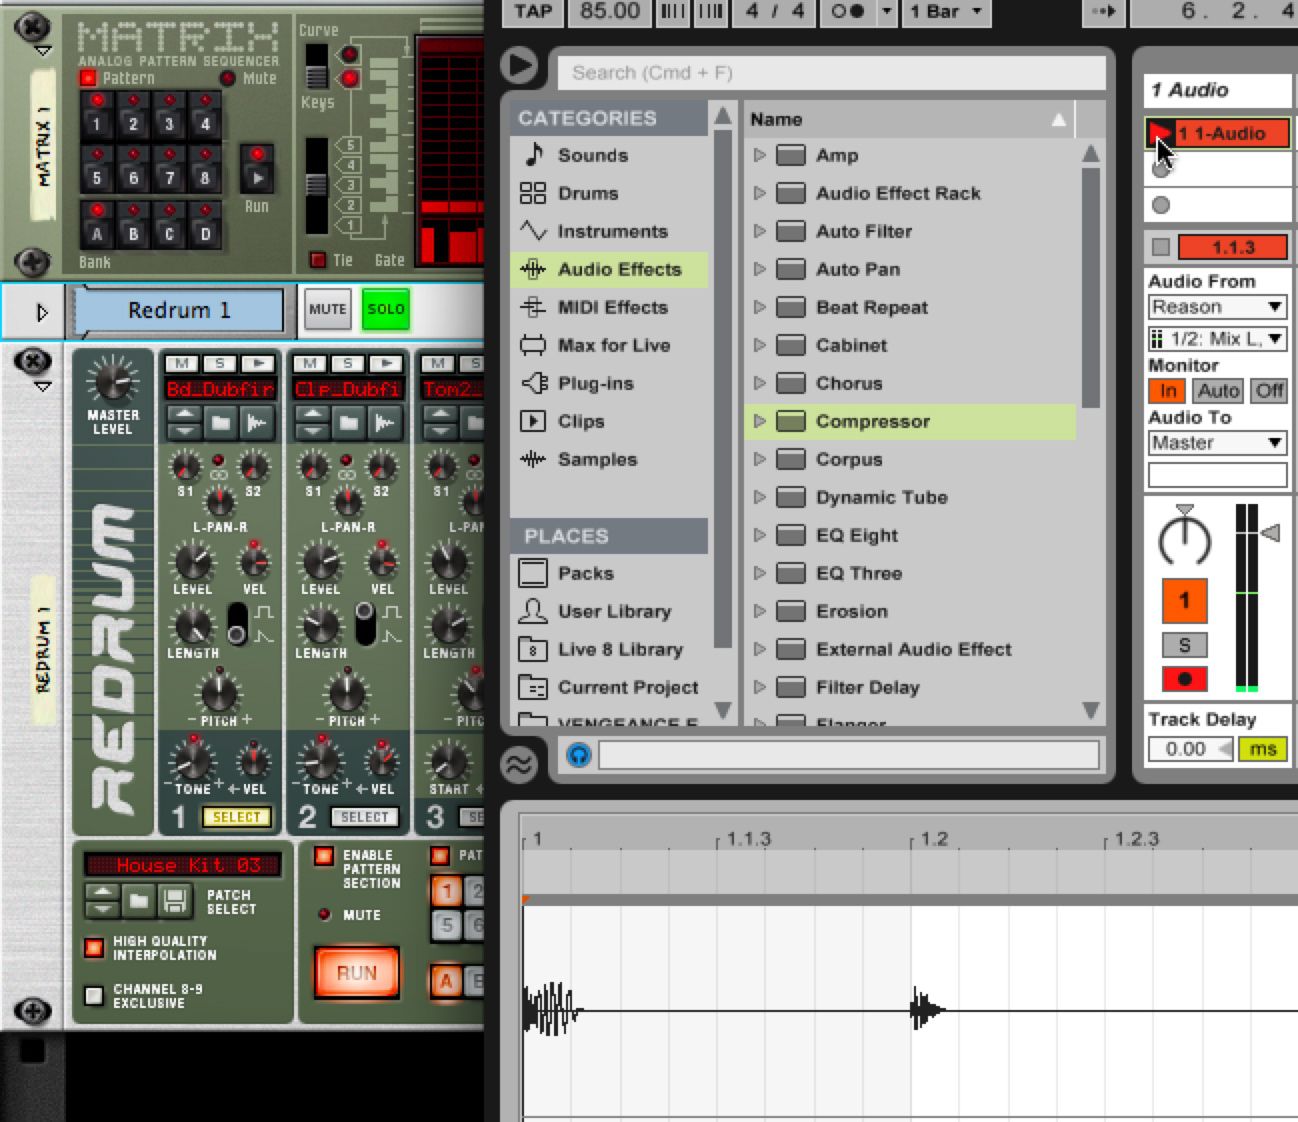Screen dimensions: 1298x1122
Task: Select the Auto Filter effect
Action: tap(864, 231)
